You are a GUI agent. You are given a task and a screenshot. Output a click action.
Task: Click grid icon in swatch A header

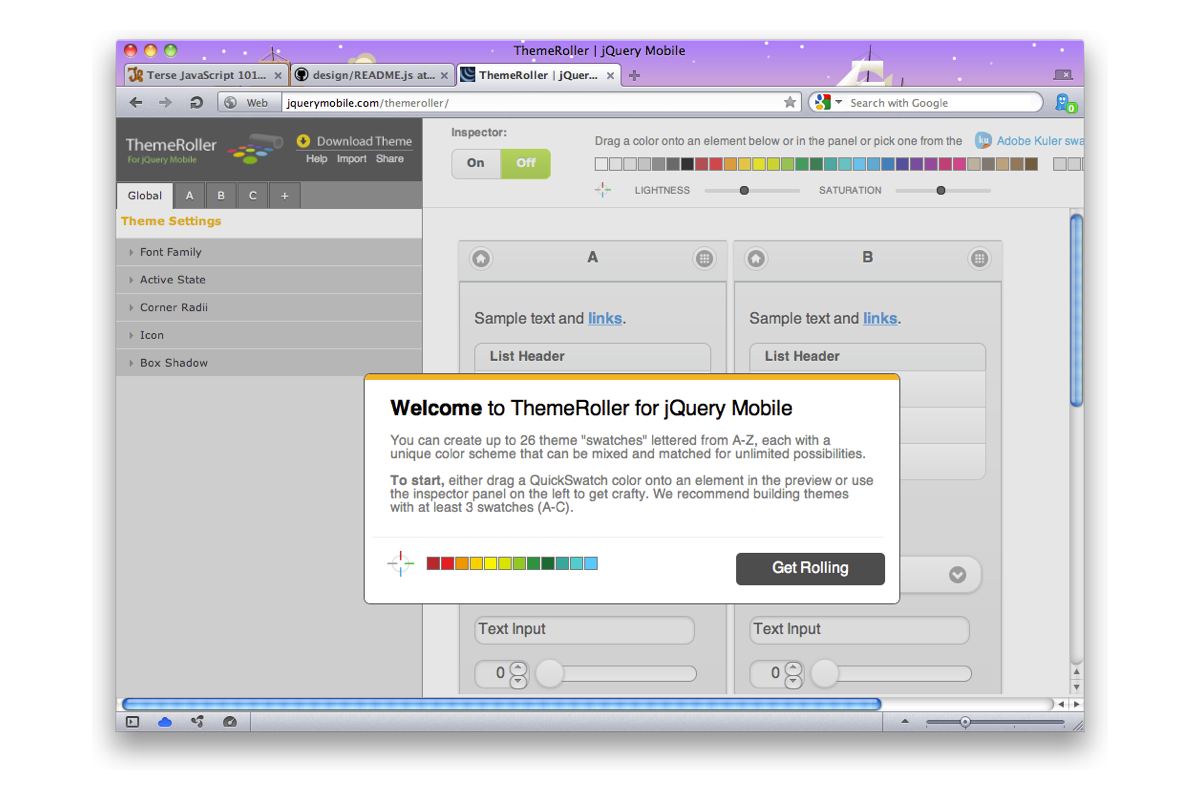point(704,259)
